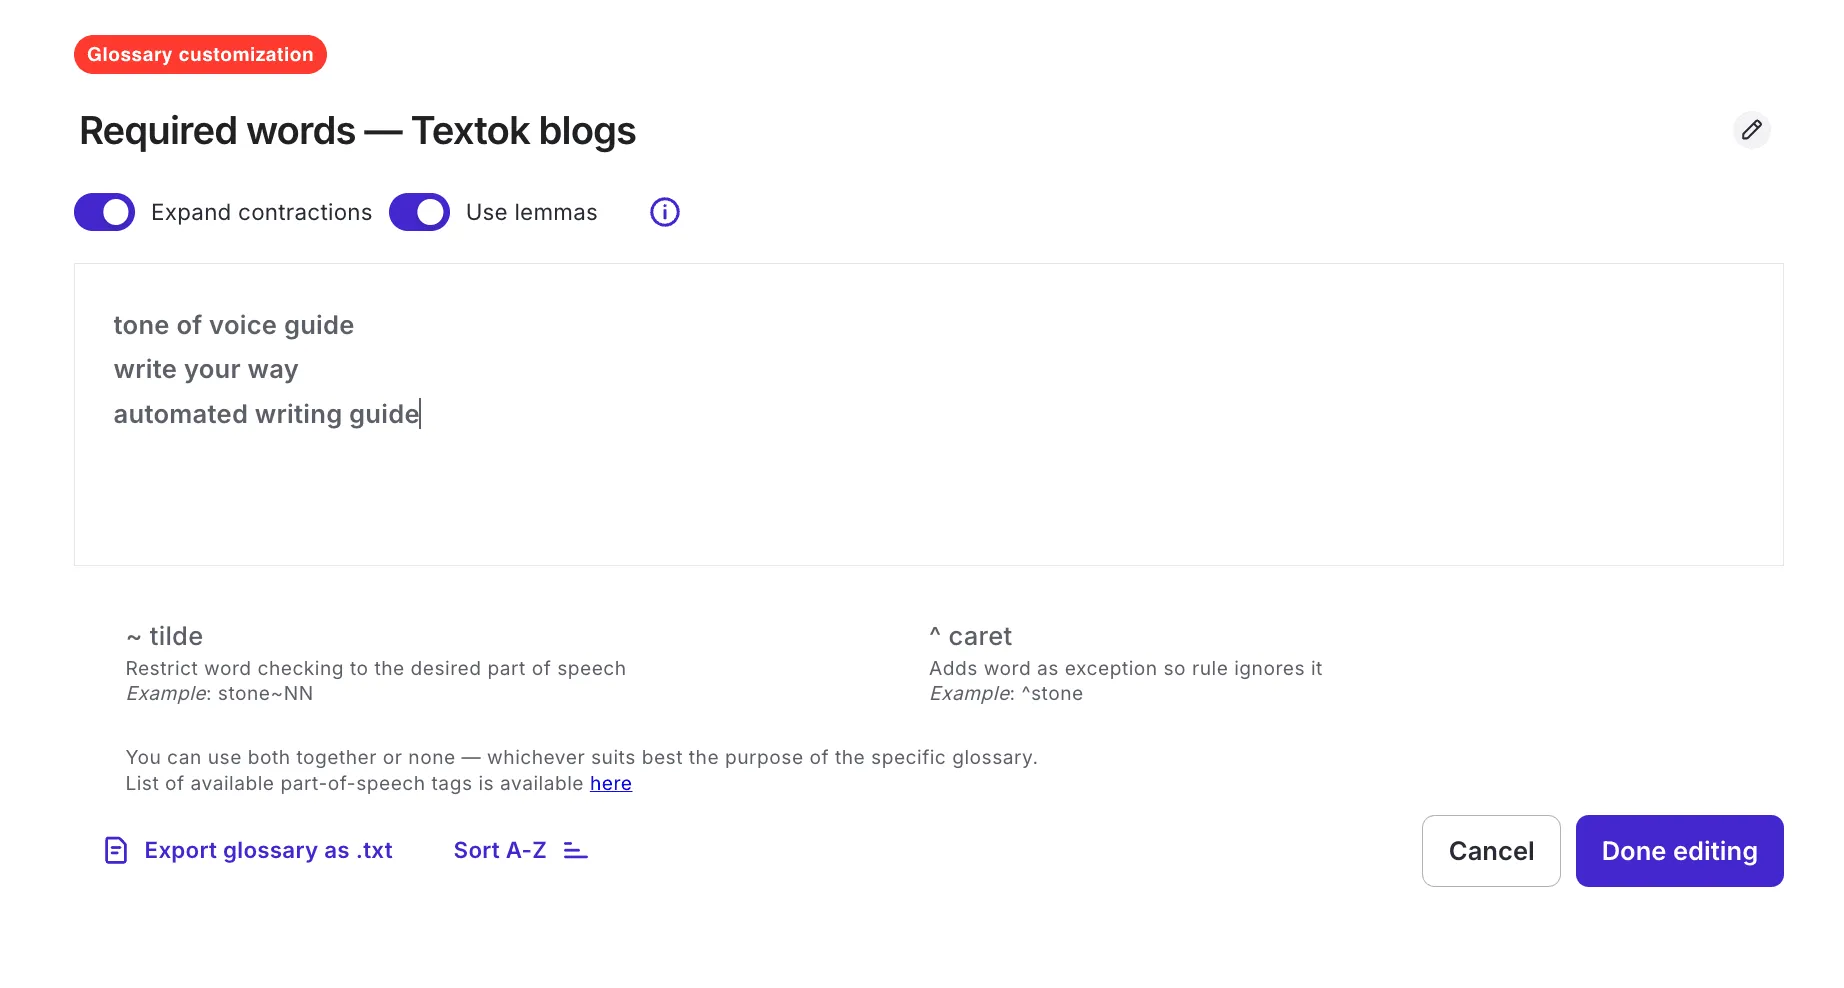Click at end of "automated writing guide"
The height and width of the screenshot is (988, 1844).
420,414
